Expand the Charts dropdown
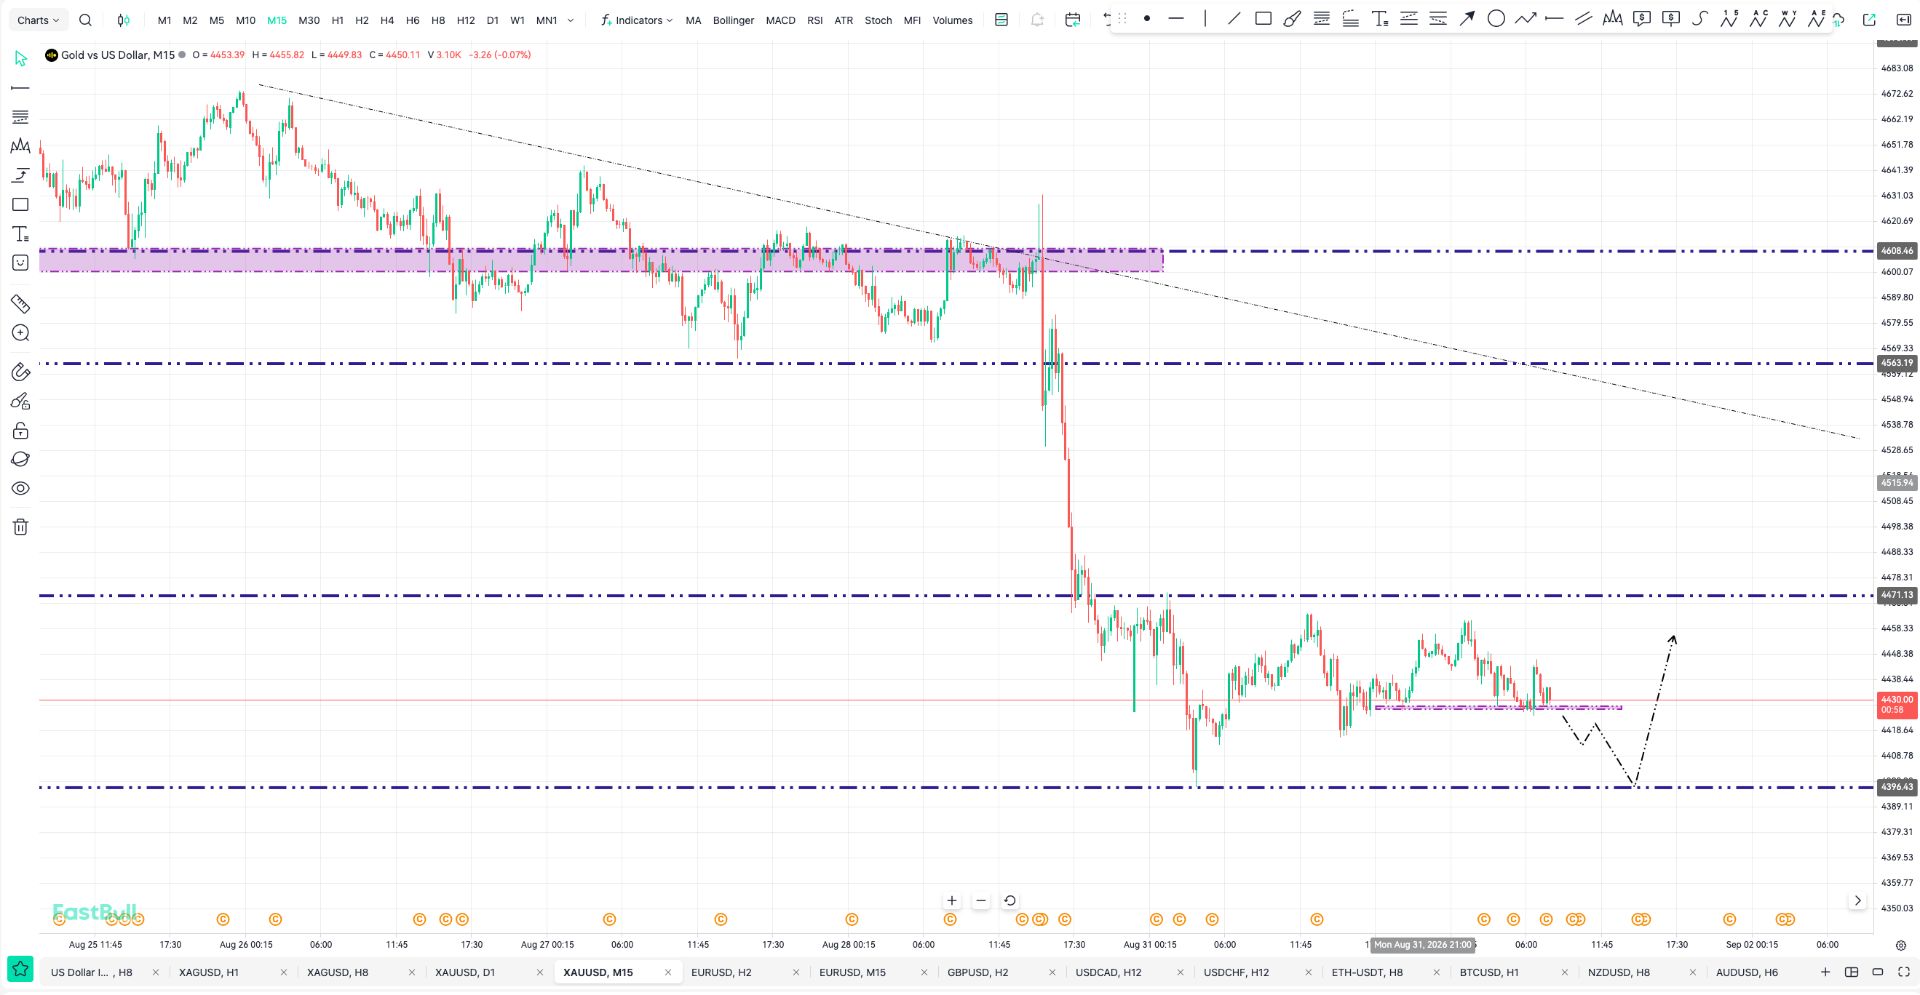The image size is (1920, 995). tap(38, 20)
